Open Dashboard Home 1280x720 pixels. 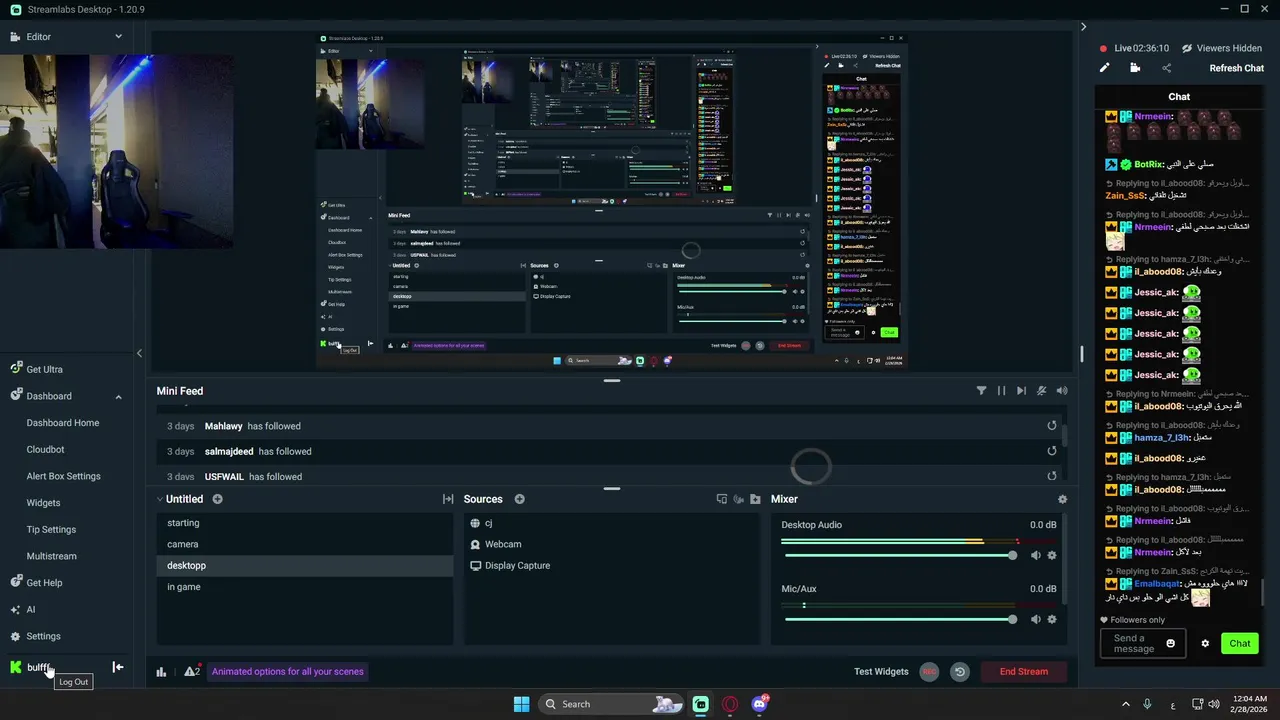[x=63, y=423]
